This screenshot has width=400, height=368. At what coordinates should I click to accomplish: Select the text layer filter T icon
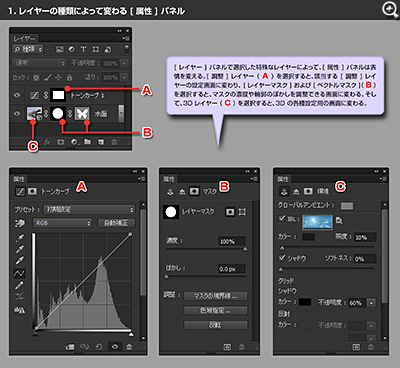(x=83, y=49)
